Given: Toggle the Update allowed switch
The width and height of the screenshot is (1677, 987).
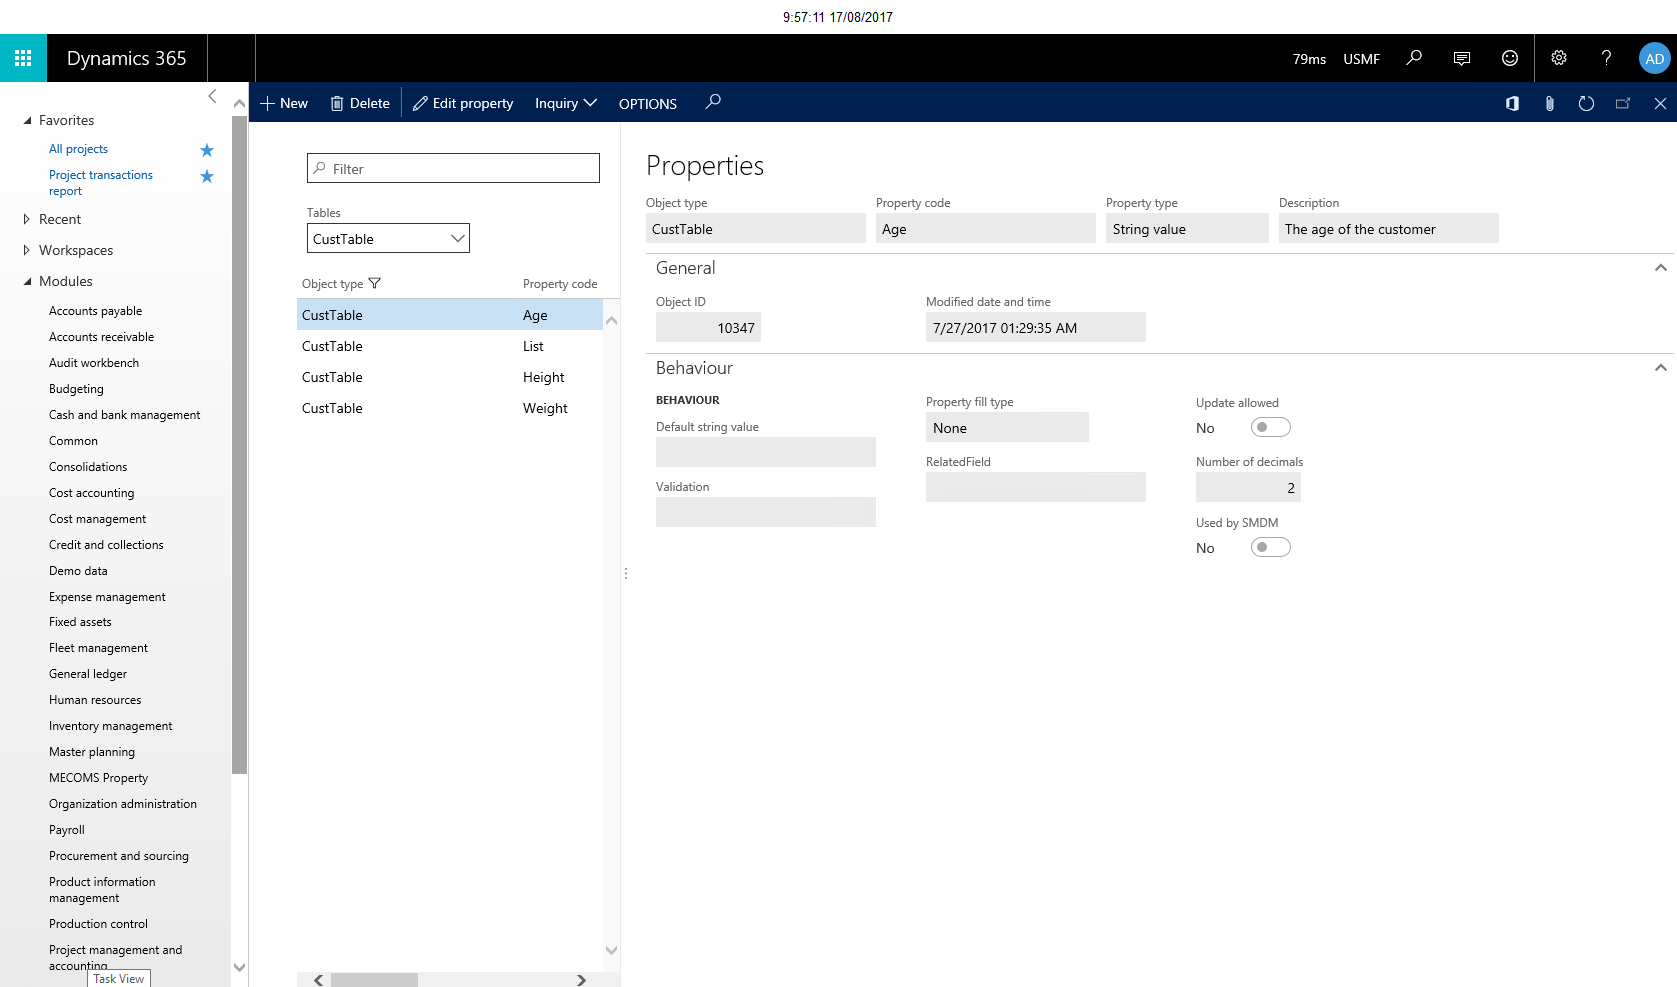Looking at the screenshot, I should coord(1271,427).
